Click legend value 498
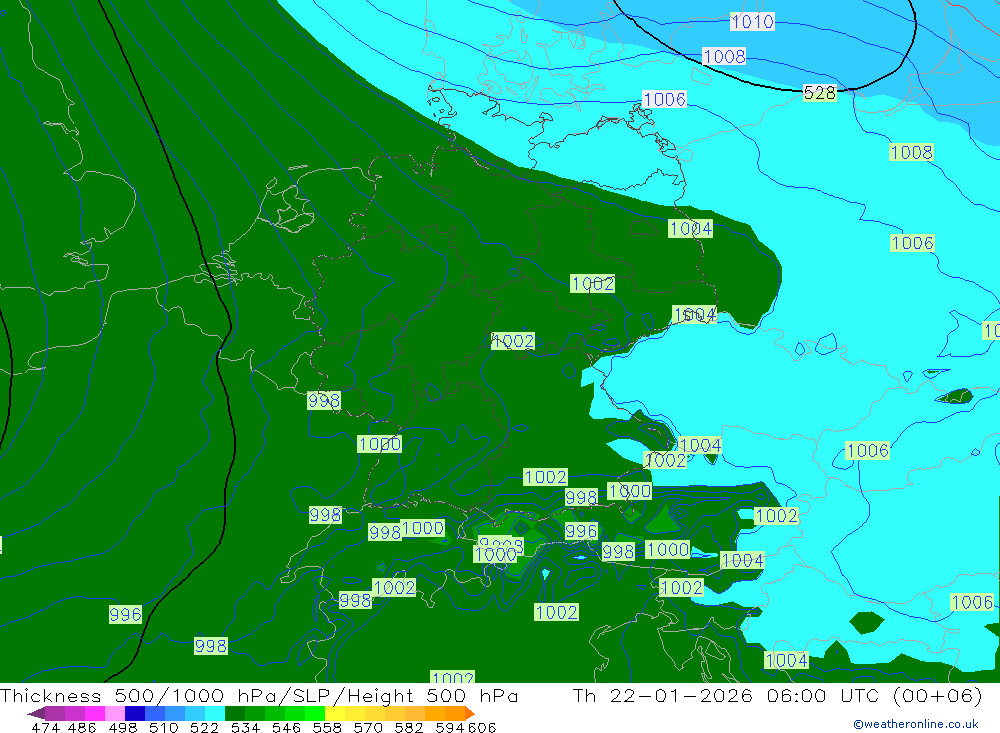 tap(123, 727)
